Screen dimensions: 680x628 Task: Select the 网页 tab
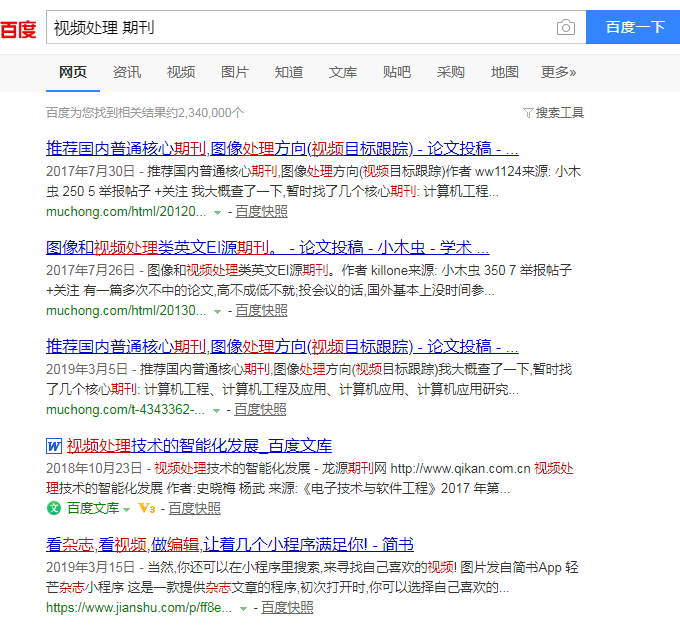[73, 72]
